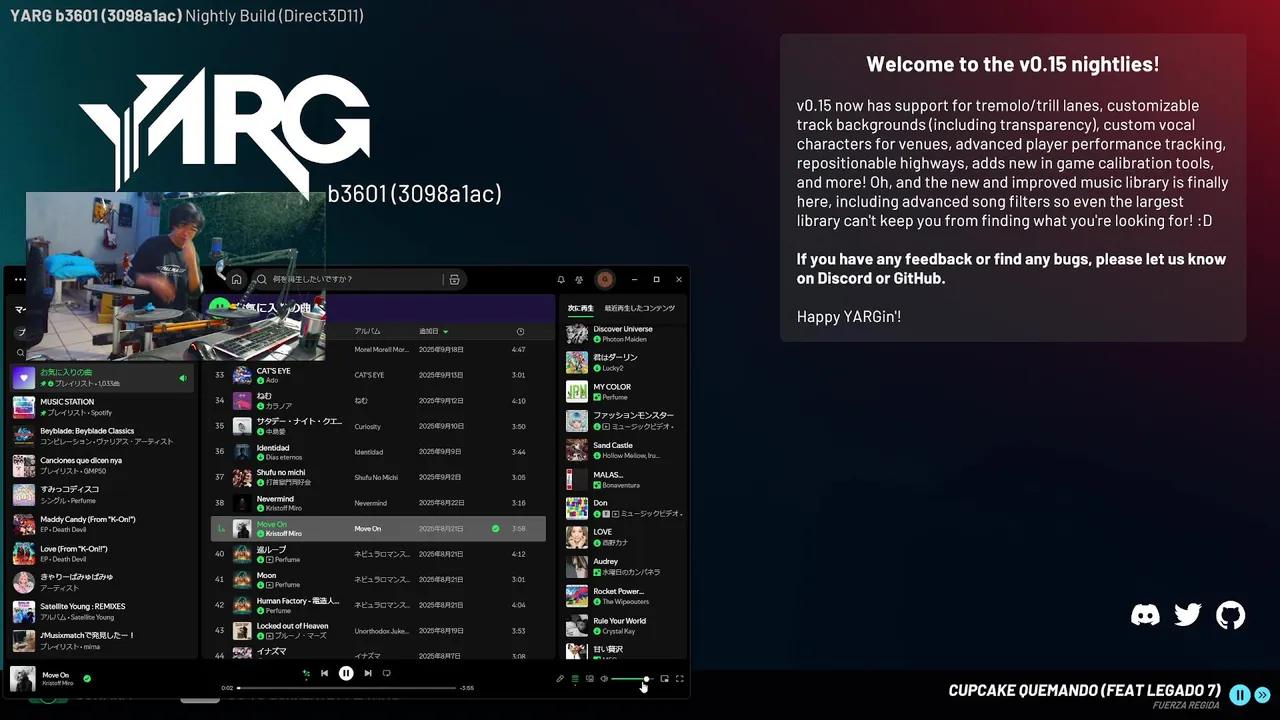Pause playback in Spotify player
Viewport: 1280px width, 720px height.
click(346, 674)
